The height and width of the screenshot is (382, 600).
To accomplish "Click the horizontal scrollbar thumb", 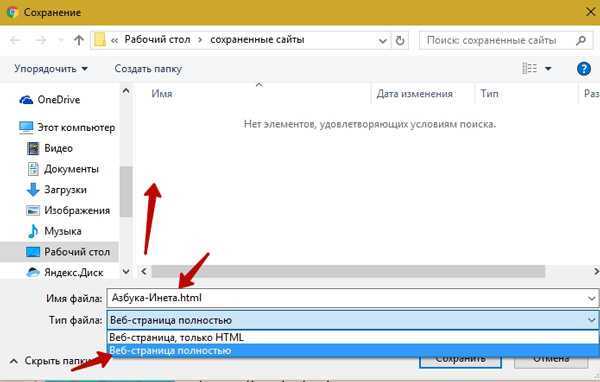I will point(348,271).
